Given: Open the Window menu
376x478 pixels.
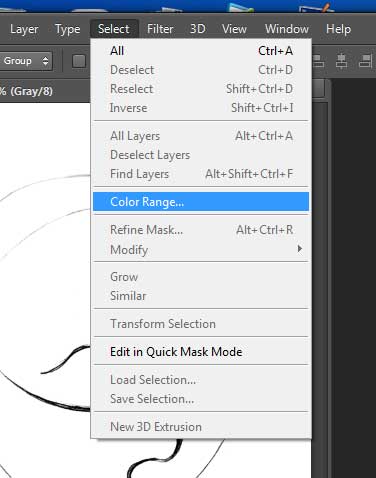Looking at the screenshot, I should click(x=287, y=29).
